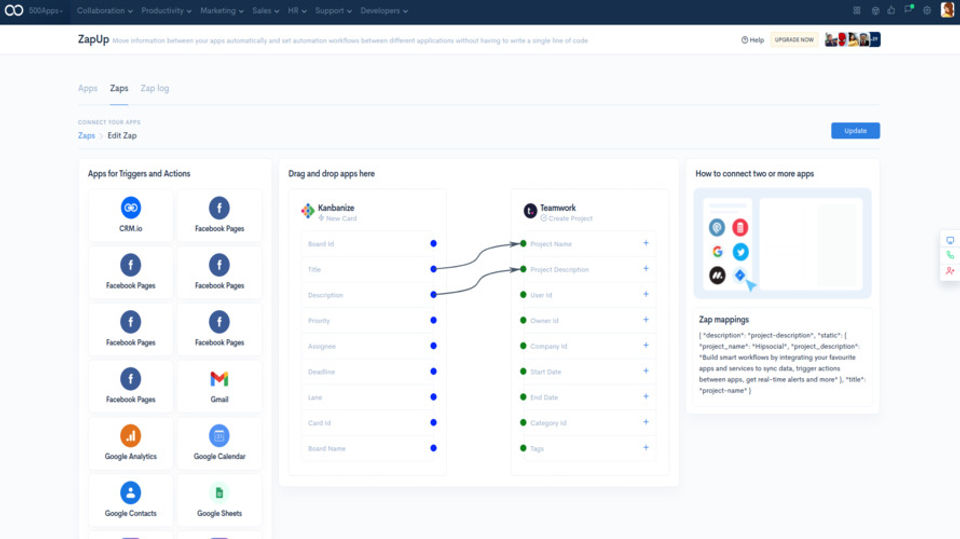
Task: Select the CRM.io app icon
Action: click(130, 208)
